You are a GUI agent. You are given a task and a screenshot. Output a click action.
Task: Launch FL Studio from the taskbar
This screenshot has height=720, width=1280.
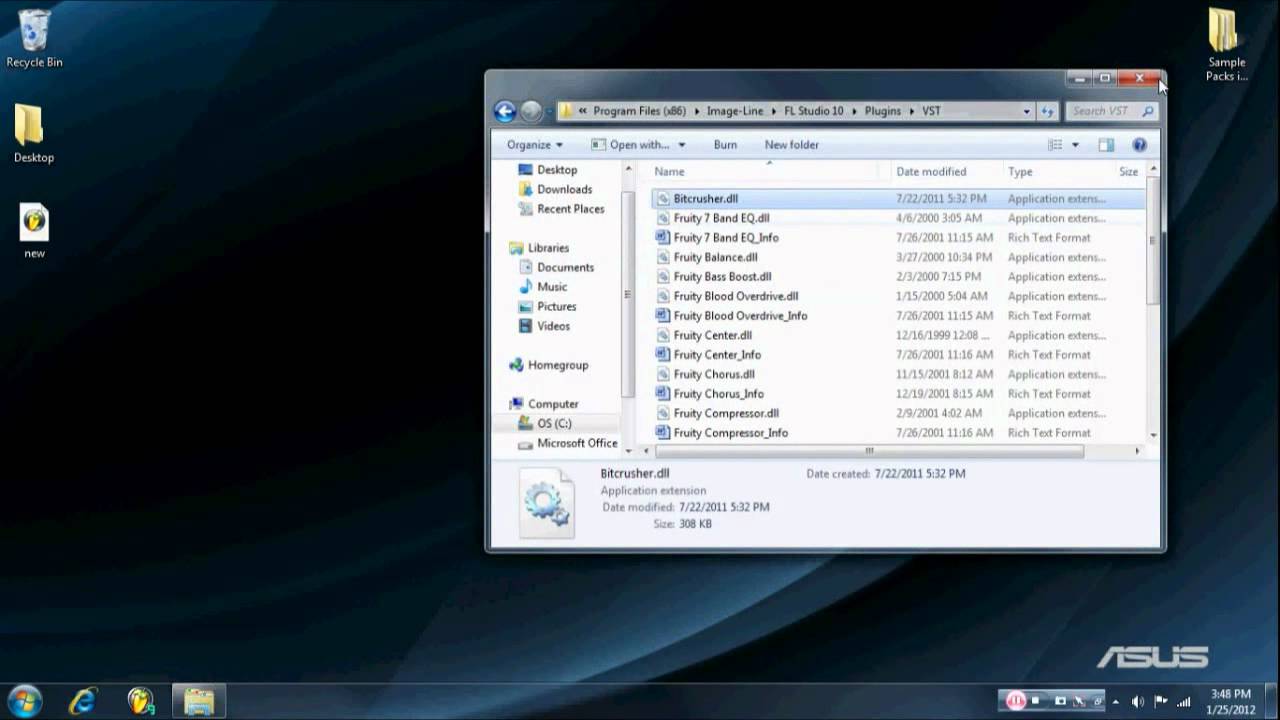(141, 700)
